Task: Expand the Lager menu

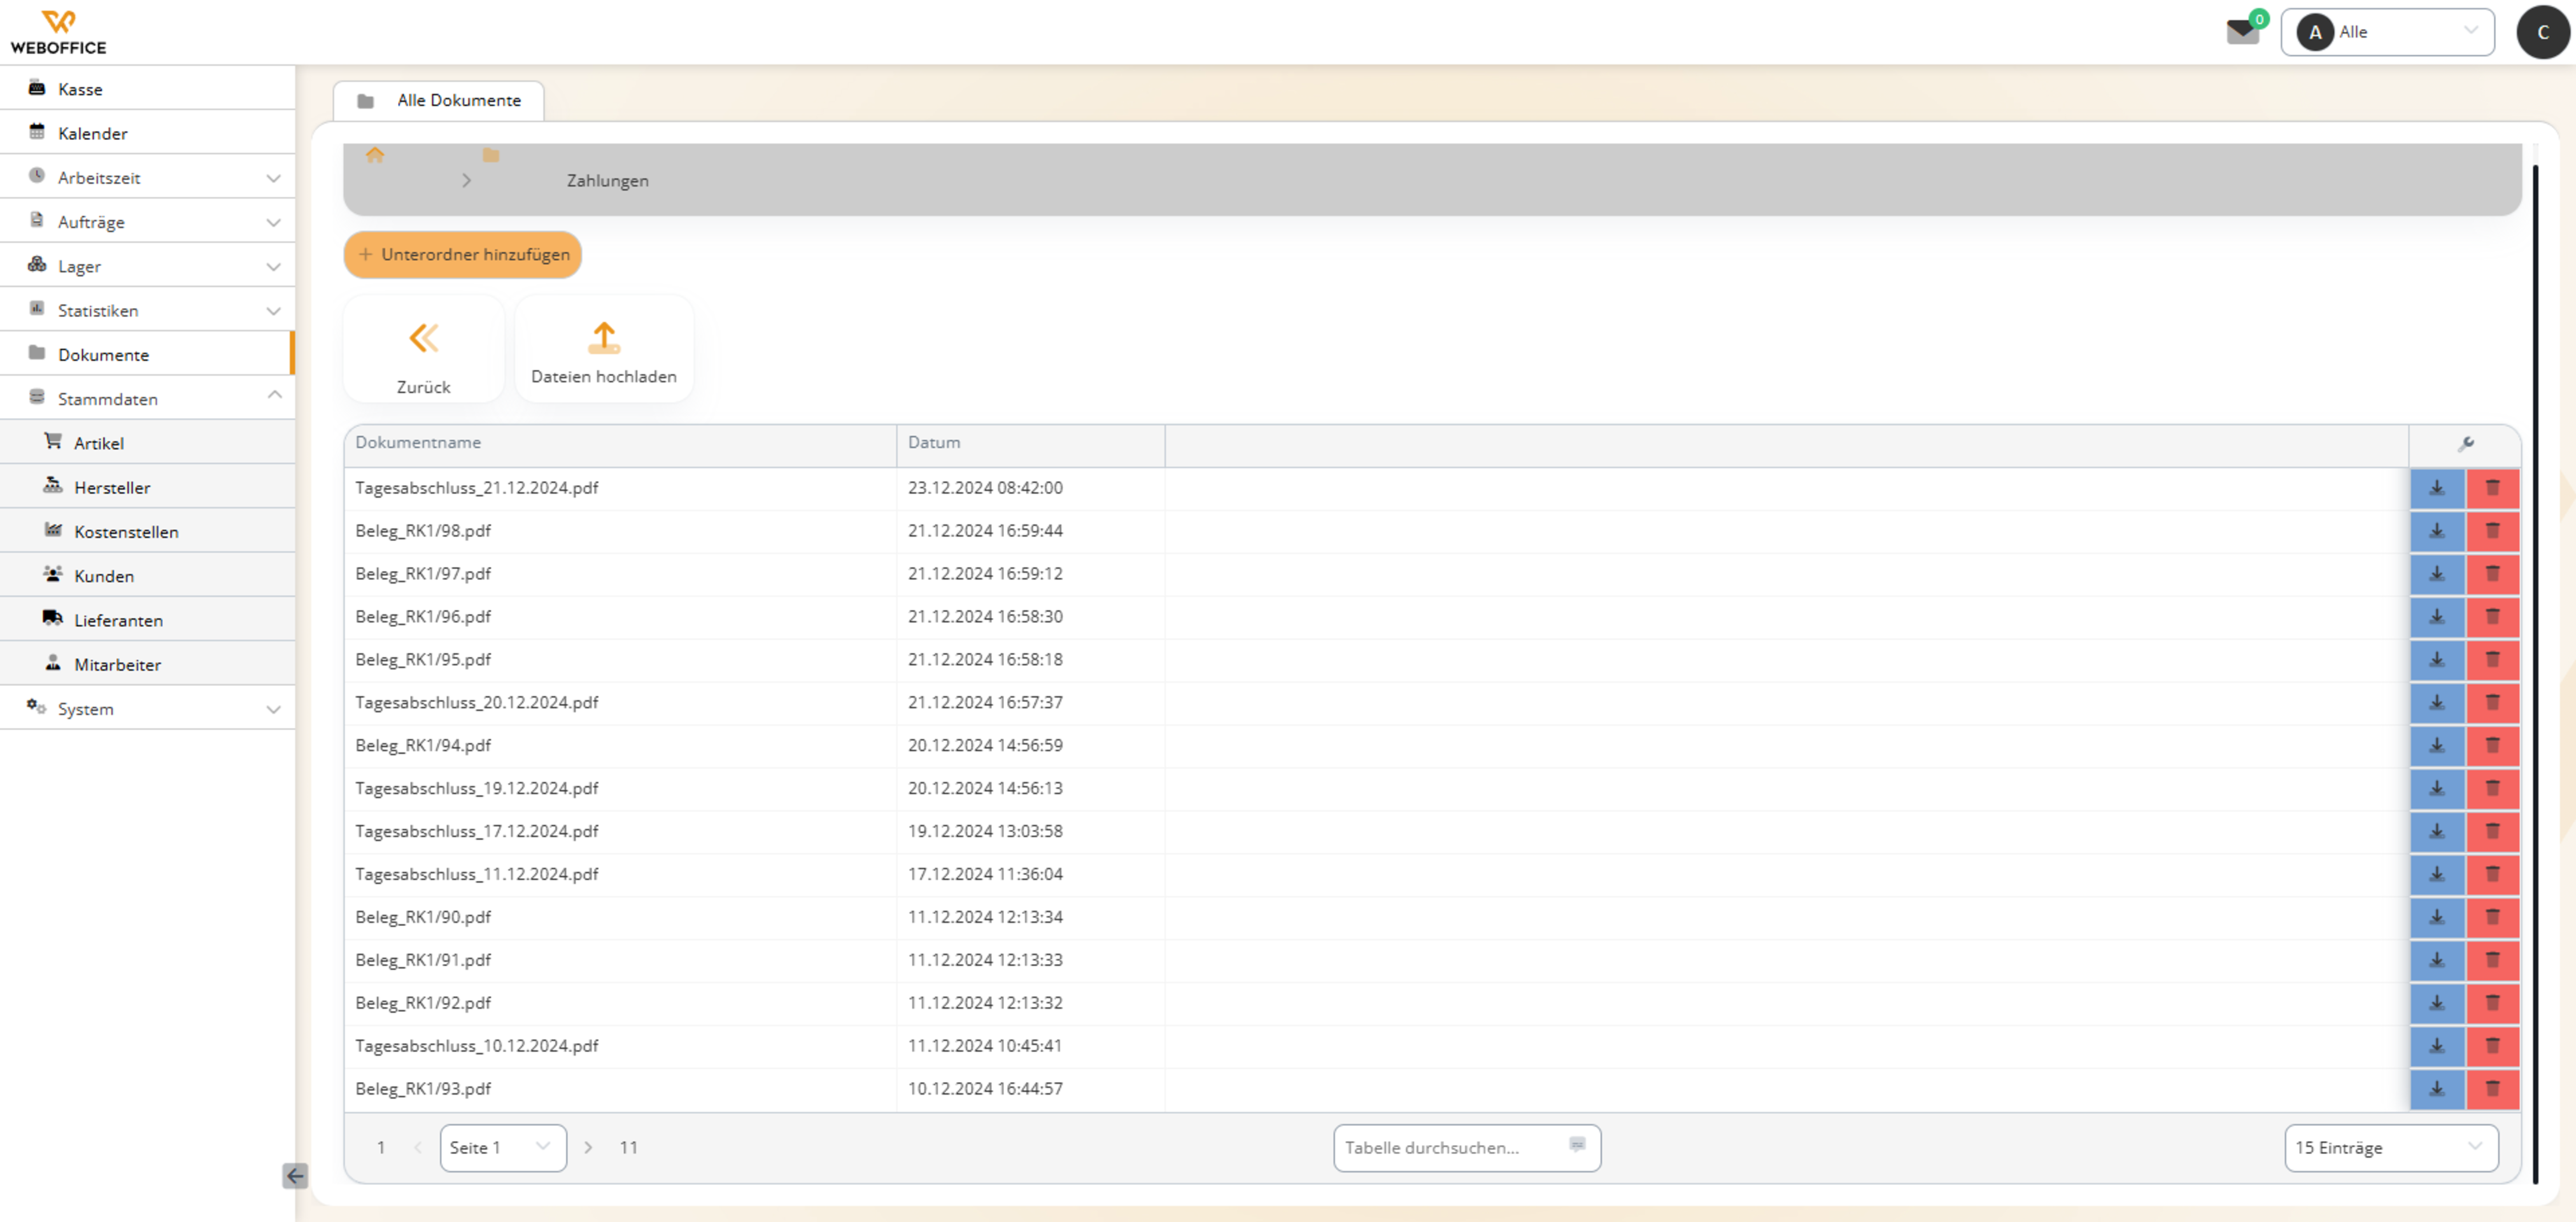Action: tap(148, 266)
